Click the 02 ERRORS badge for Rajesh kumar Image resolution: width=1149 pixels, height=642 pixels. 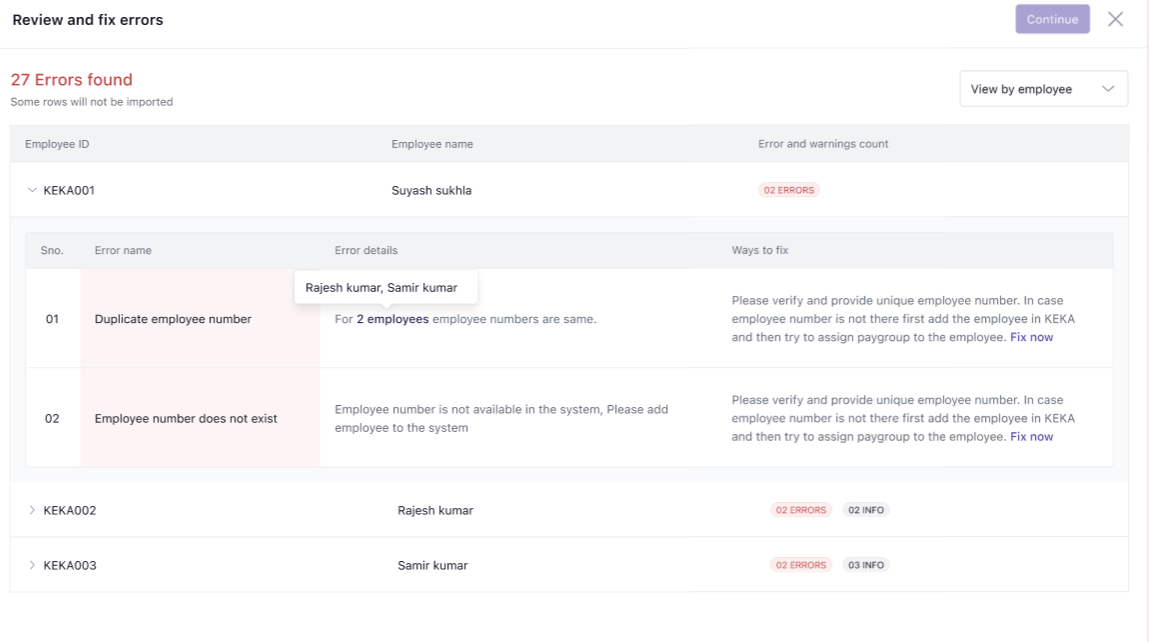click(x=800, y=510)
